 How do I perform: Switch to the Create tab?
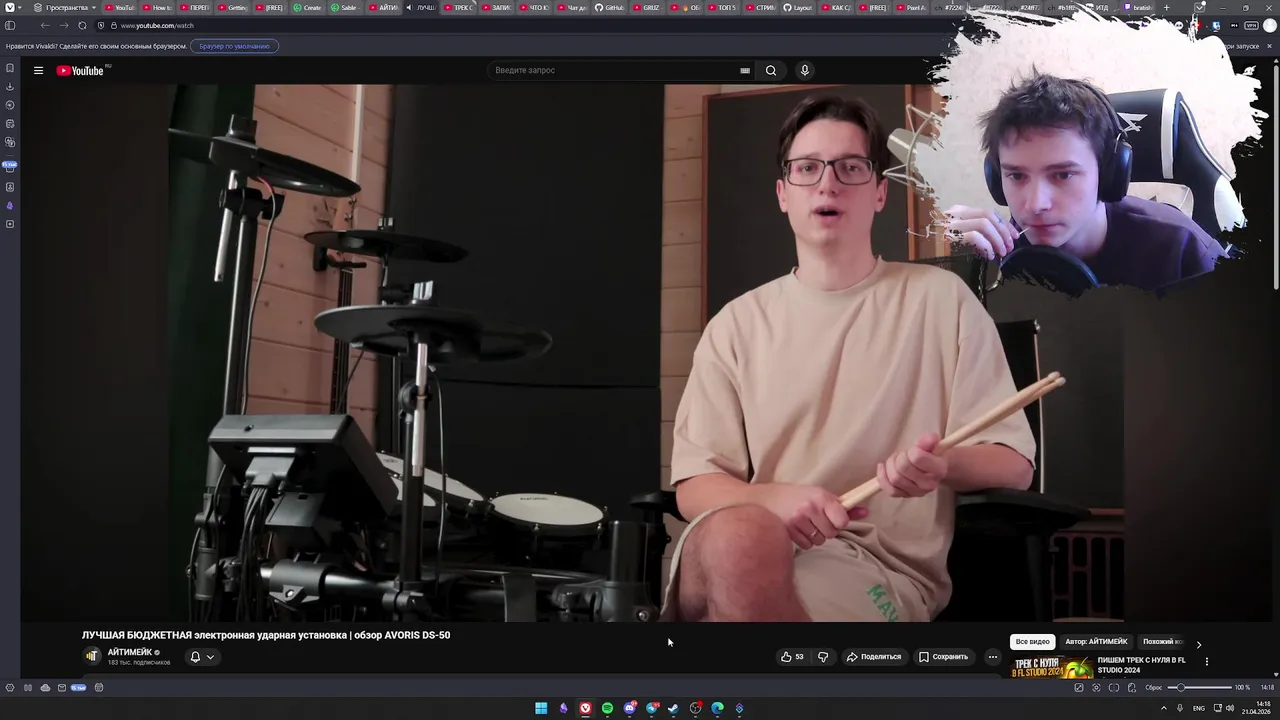click(308, 7)
